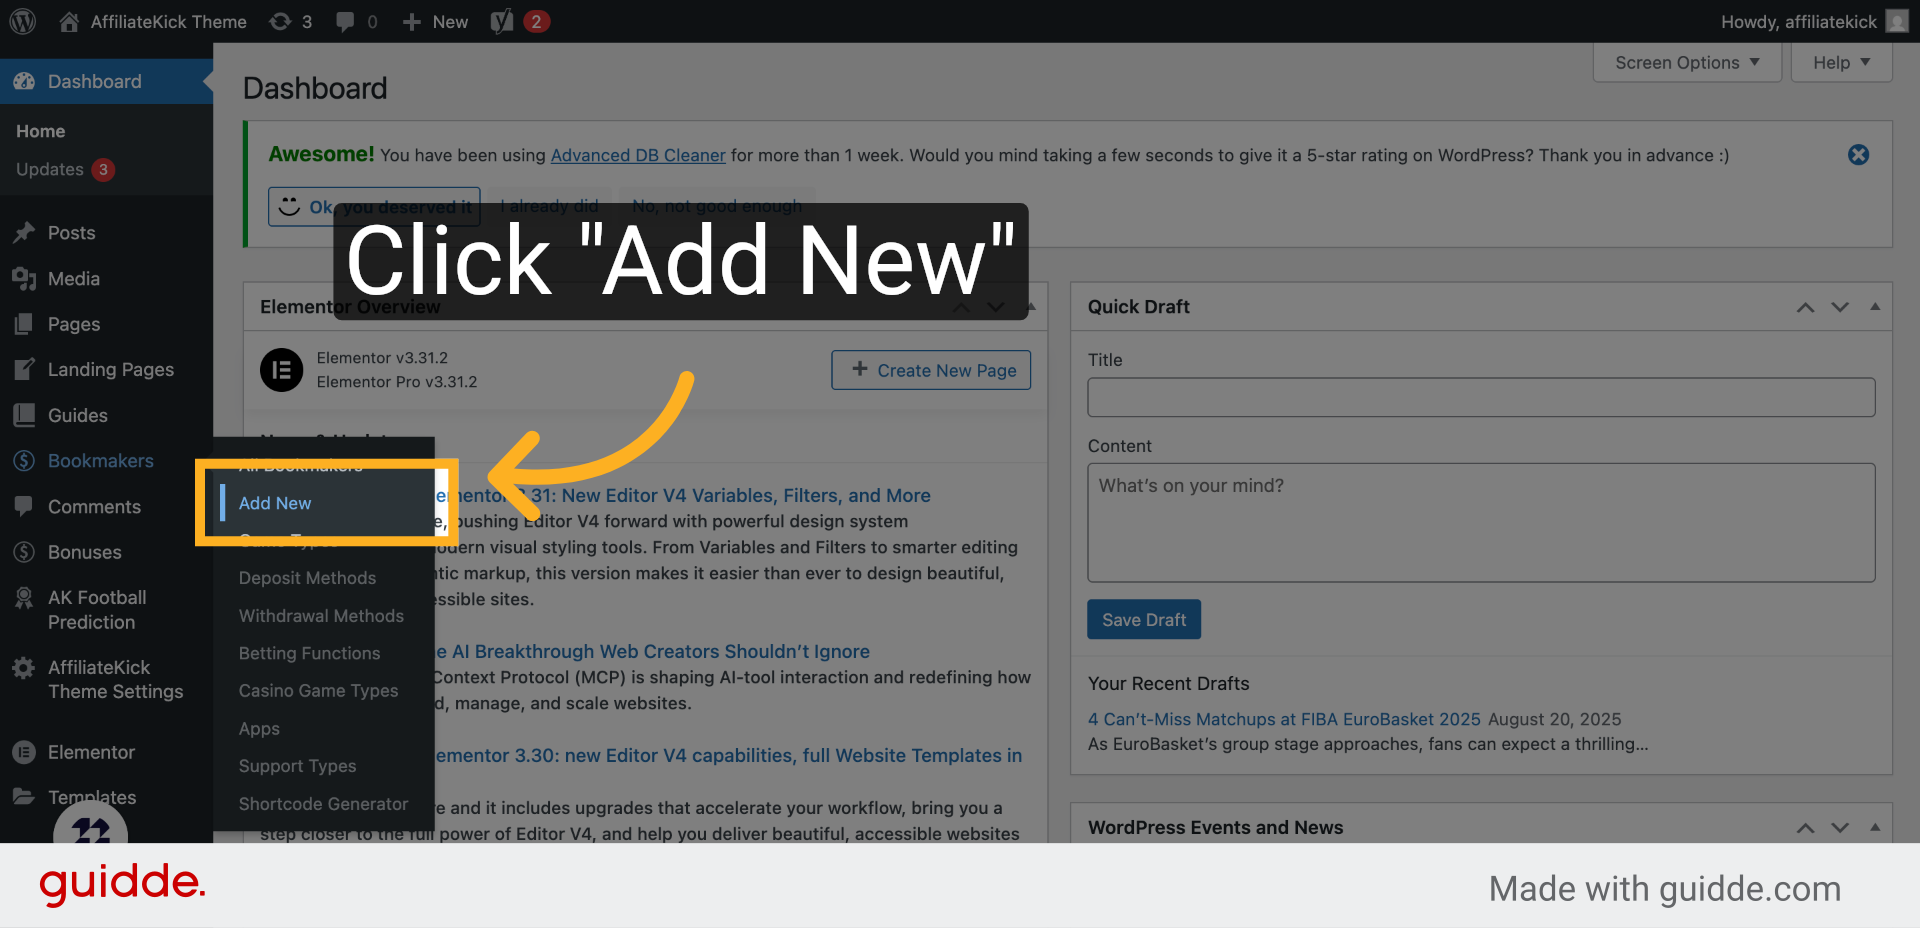Screen dimensions: 1920x928
Task: Click the Yoast SEO icon in the admin bar
Action: click(502, 21)
